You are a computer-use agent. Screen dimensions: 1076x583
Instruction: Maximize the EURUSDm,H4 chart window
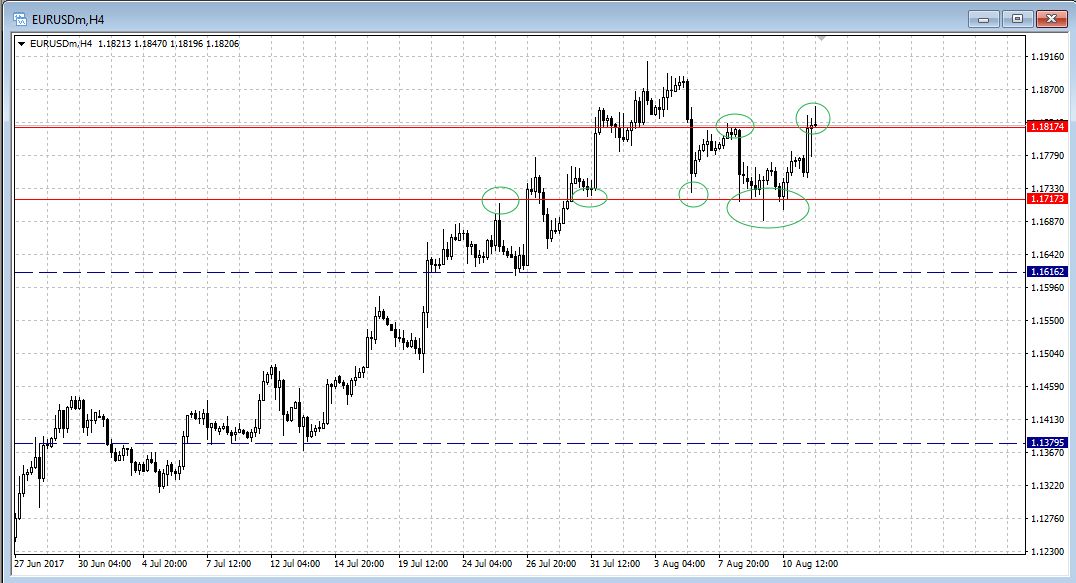[1018, 18]
